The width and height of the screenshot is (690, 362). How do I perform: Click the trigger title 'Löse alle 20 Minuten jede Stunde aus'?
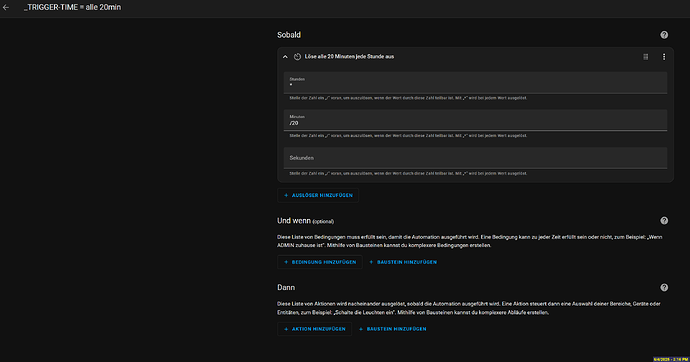coord(349,57)
